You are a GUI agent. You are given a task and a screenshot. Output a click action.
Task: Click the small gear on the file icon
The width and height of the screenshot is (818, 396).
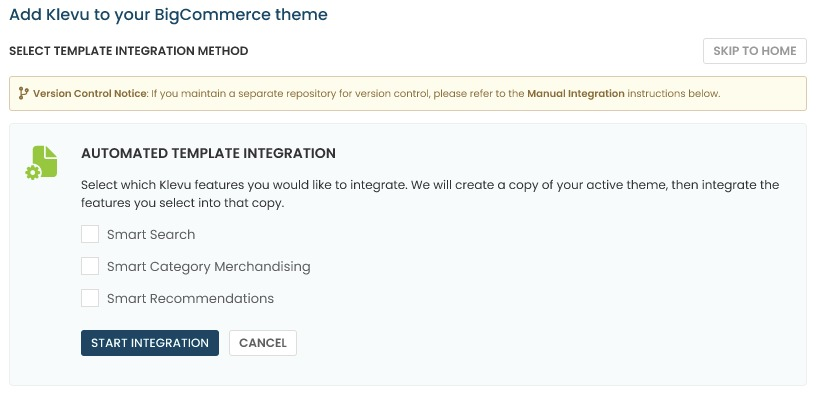click(32, 173)
